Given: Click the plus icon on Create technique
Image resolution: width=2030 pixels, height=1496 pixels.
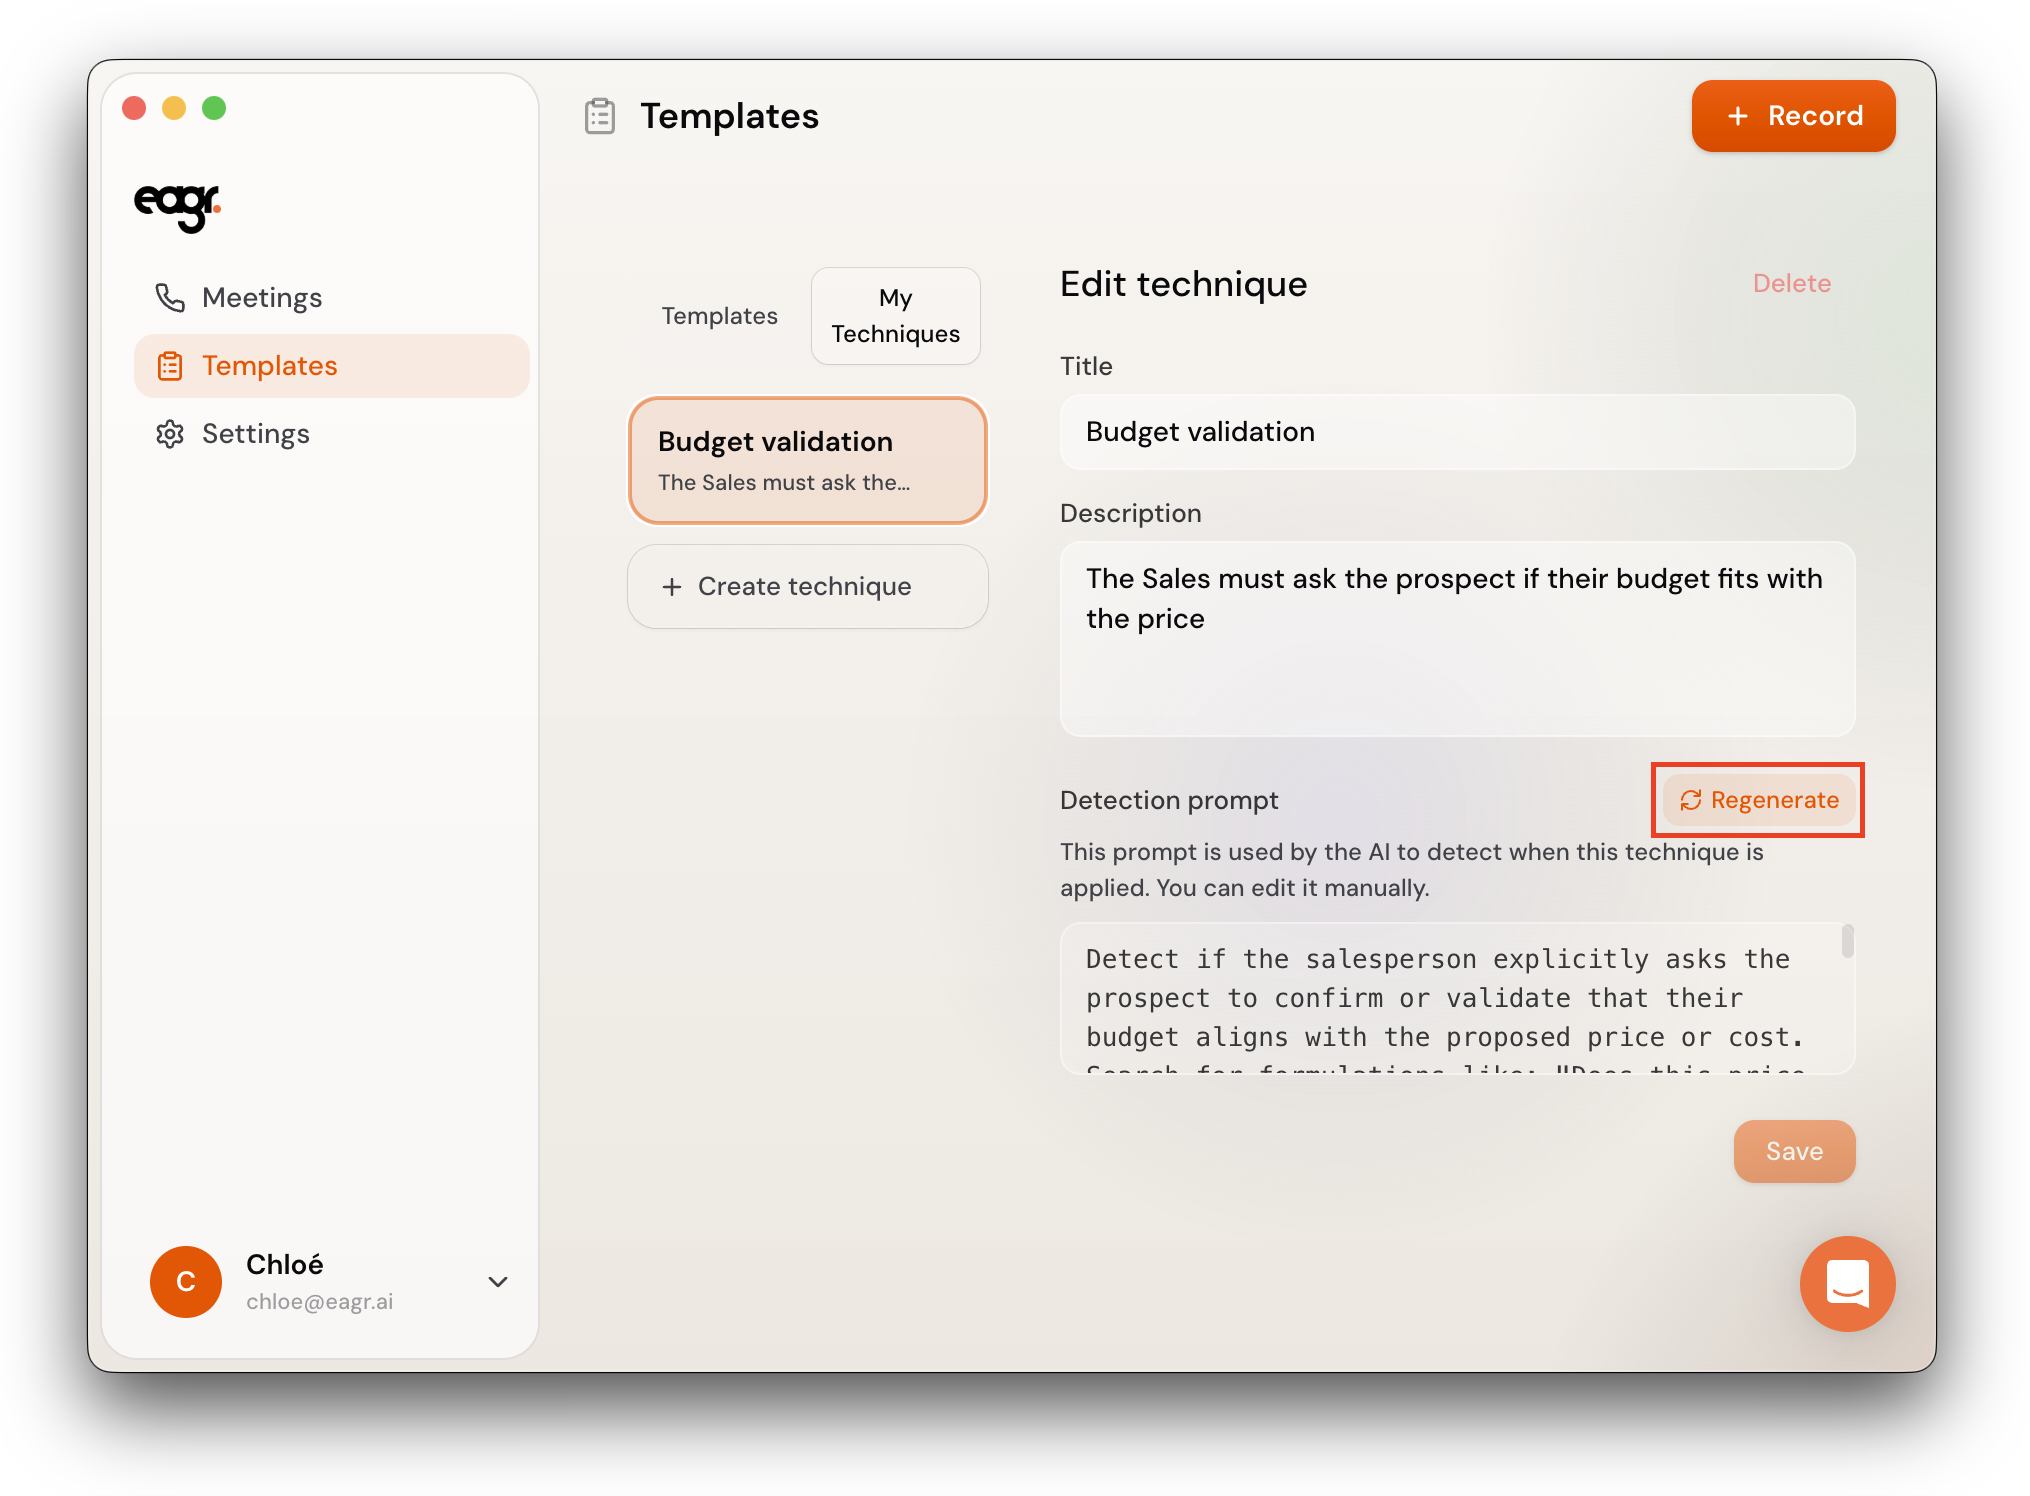Looking at the screenshot, I should coord(672,587).
